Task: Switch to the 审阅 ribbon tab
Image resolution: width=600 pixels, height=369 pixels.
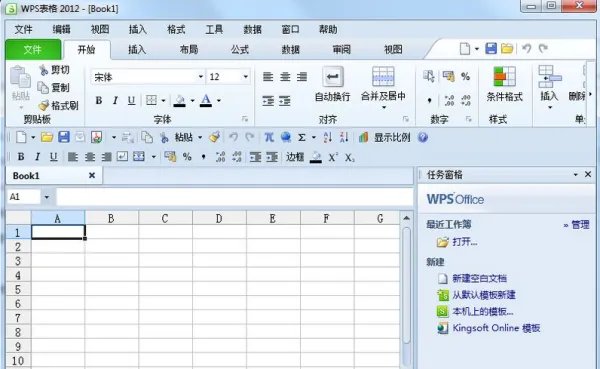Action: coord(342,49)
